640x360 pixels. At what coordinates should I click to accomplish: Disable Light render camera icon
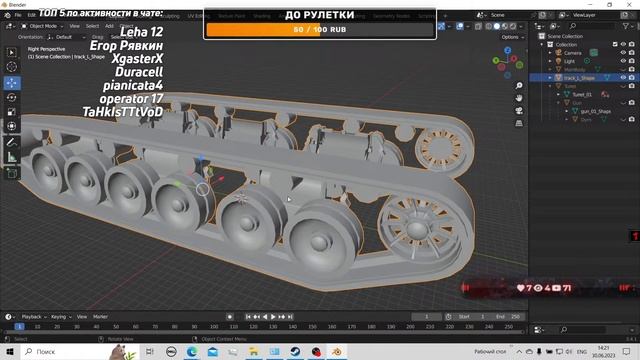(632, 61)
